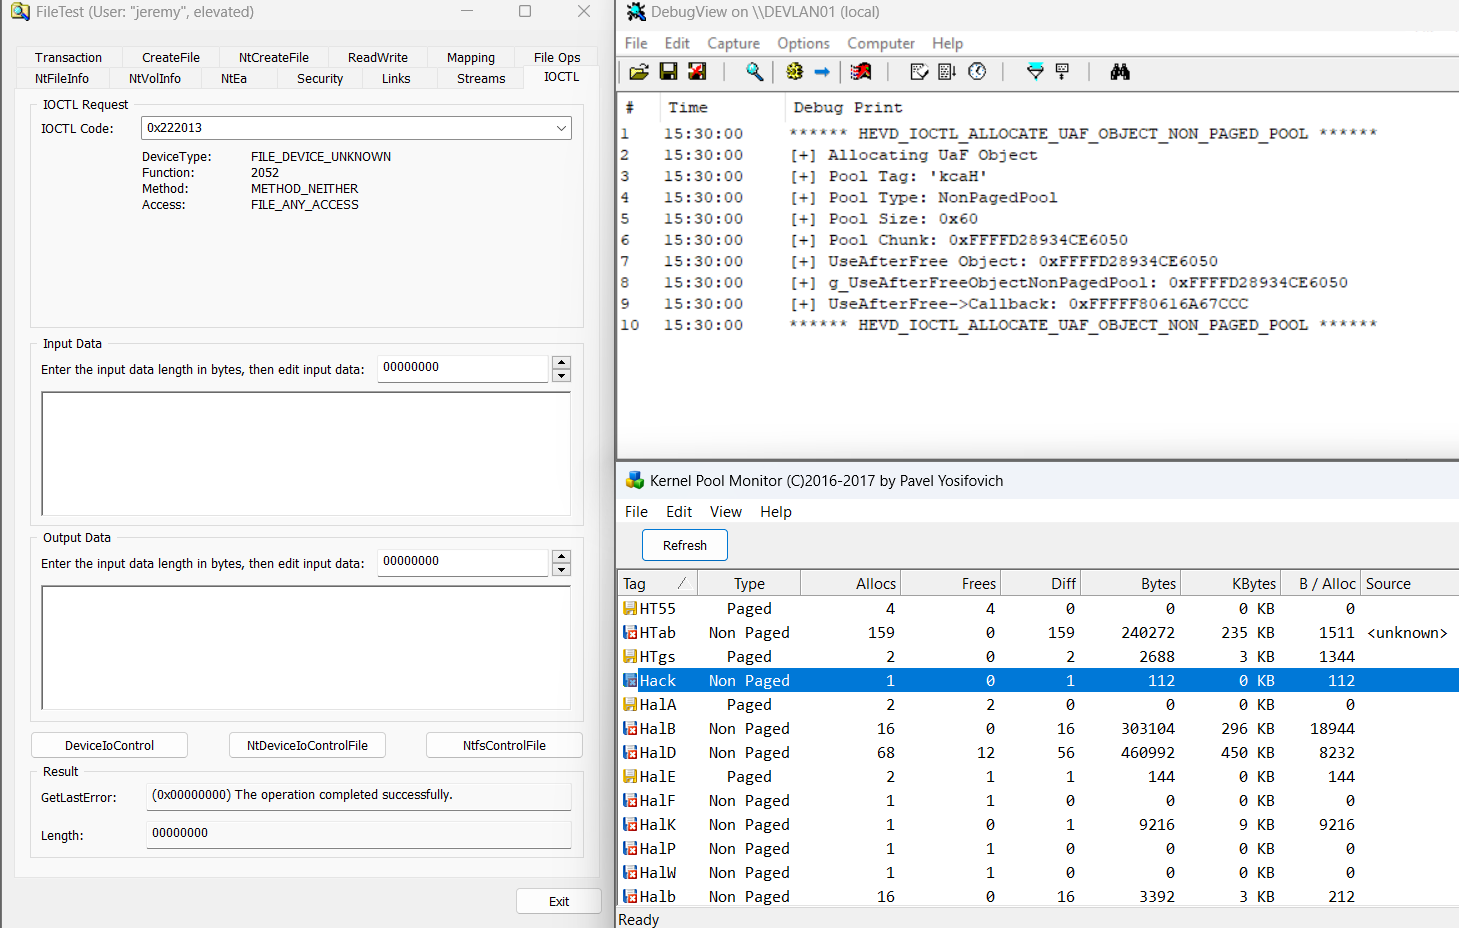
Task: Click the Save floppy icon in DebugView toolbar
Action: (x=668, y=72)
